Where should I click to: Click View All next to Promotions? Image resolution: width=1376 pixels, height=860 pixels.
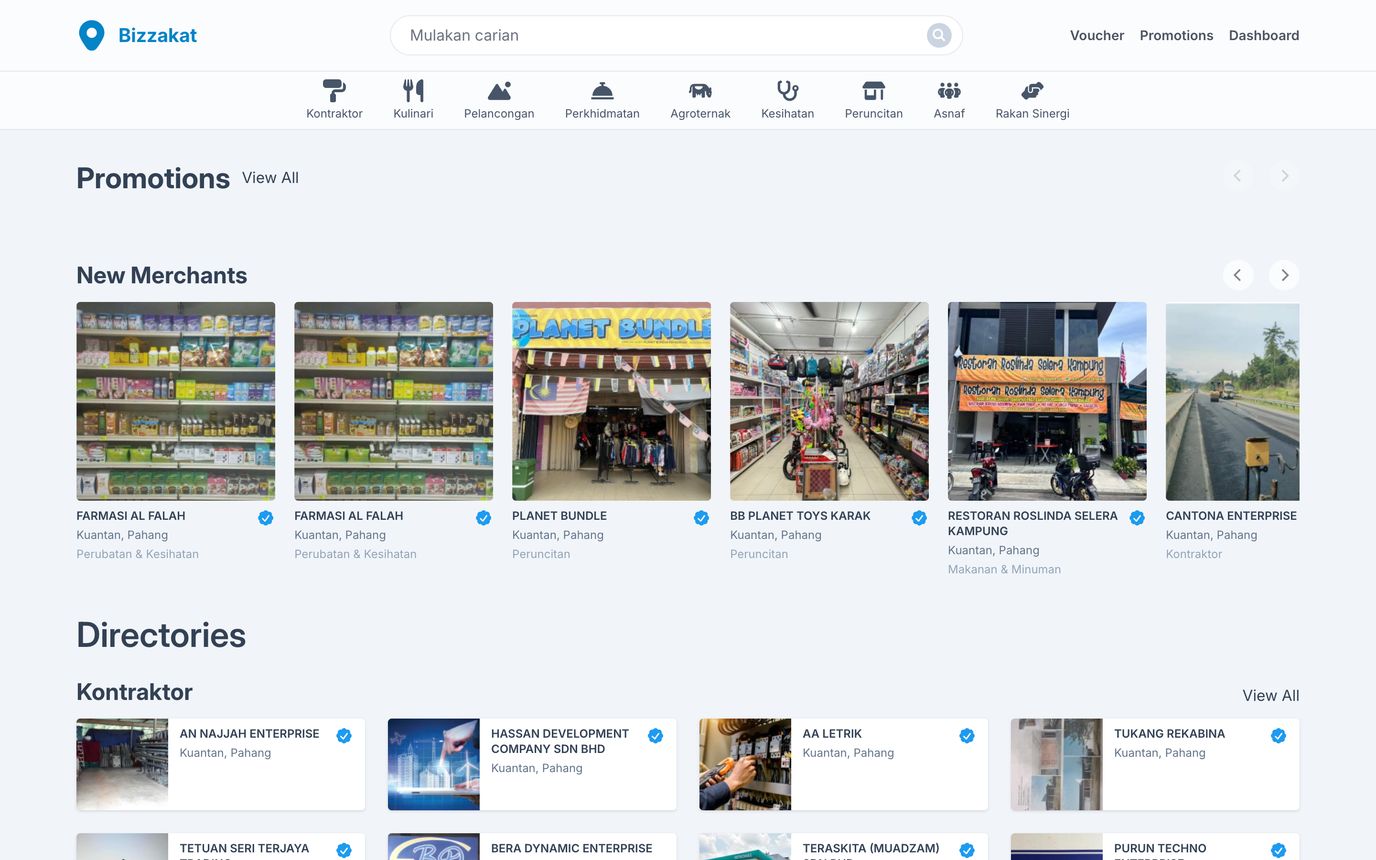coord(270,178)
